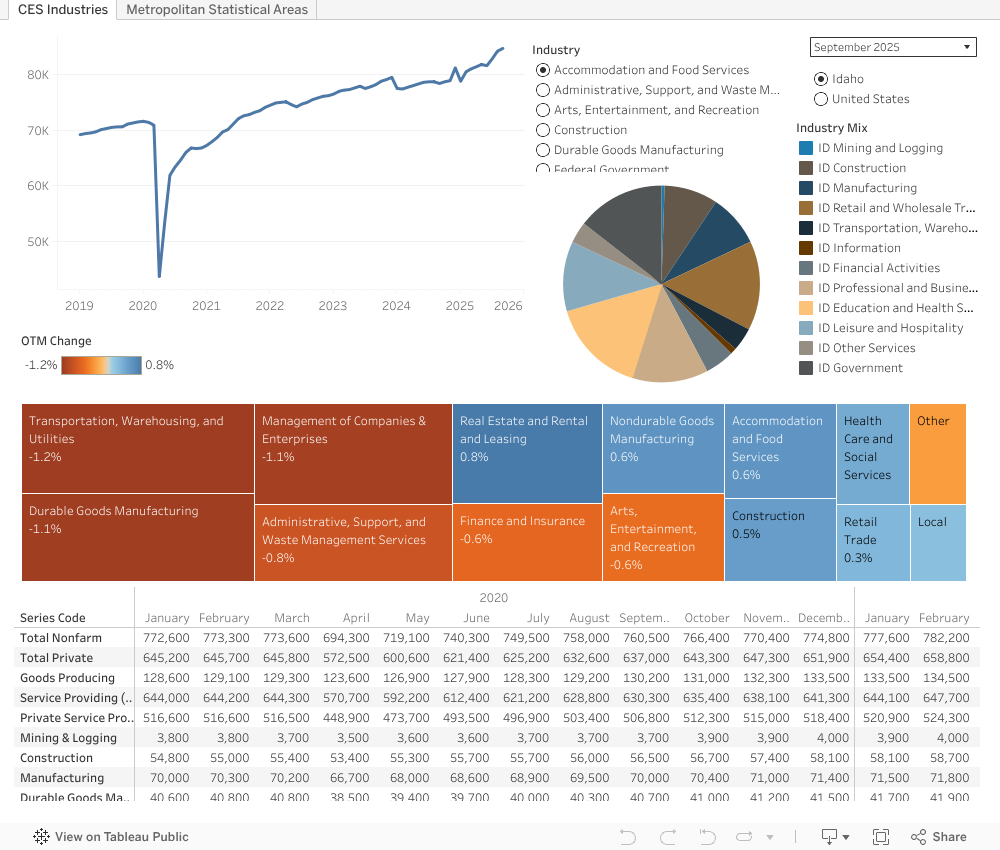Click the Retail Trade treemap tile
Image resolution: width=1000 pixels, height=850 pixels.
(872, 543)
